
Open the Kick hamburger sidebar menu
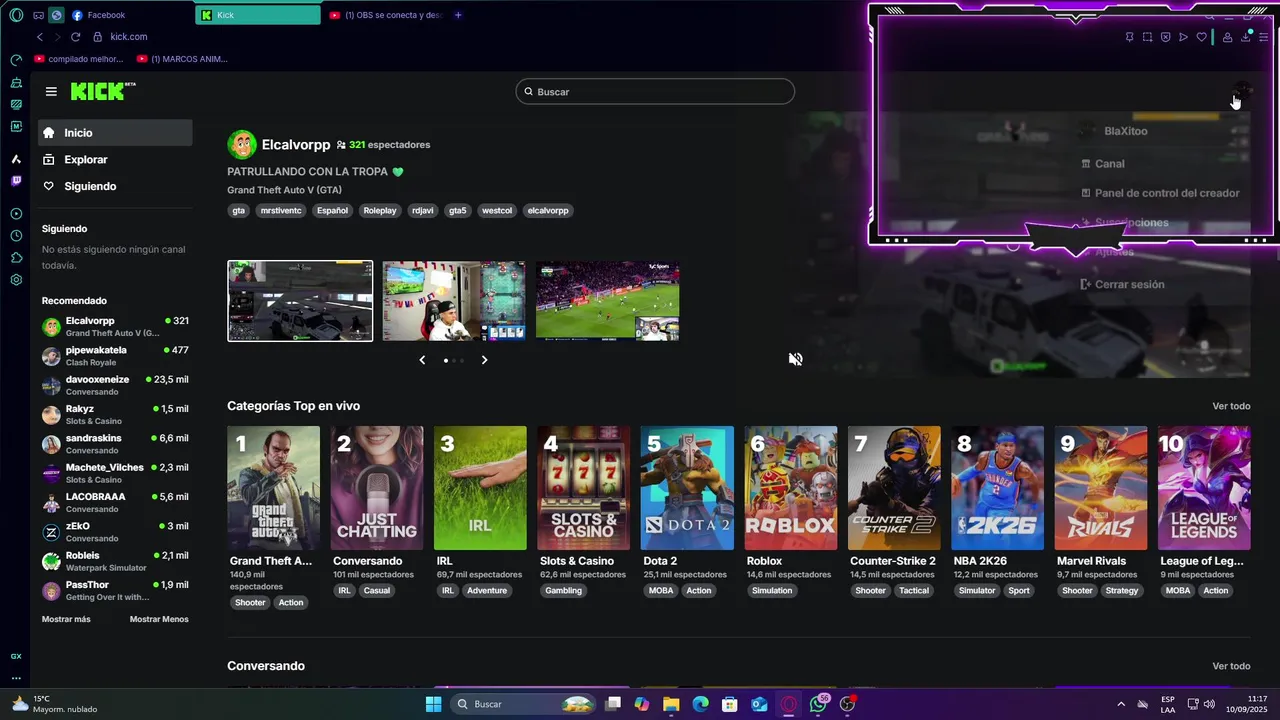click(x=51, y=91)
